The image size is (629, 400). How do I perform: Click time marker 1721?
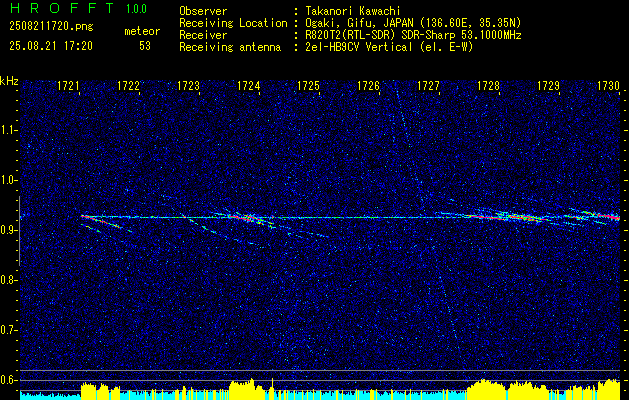click(68, 85)
